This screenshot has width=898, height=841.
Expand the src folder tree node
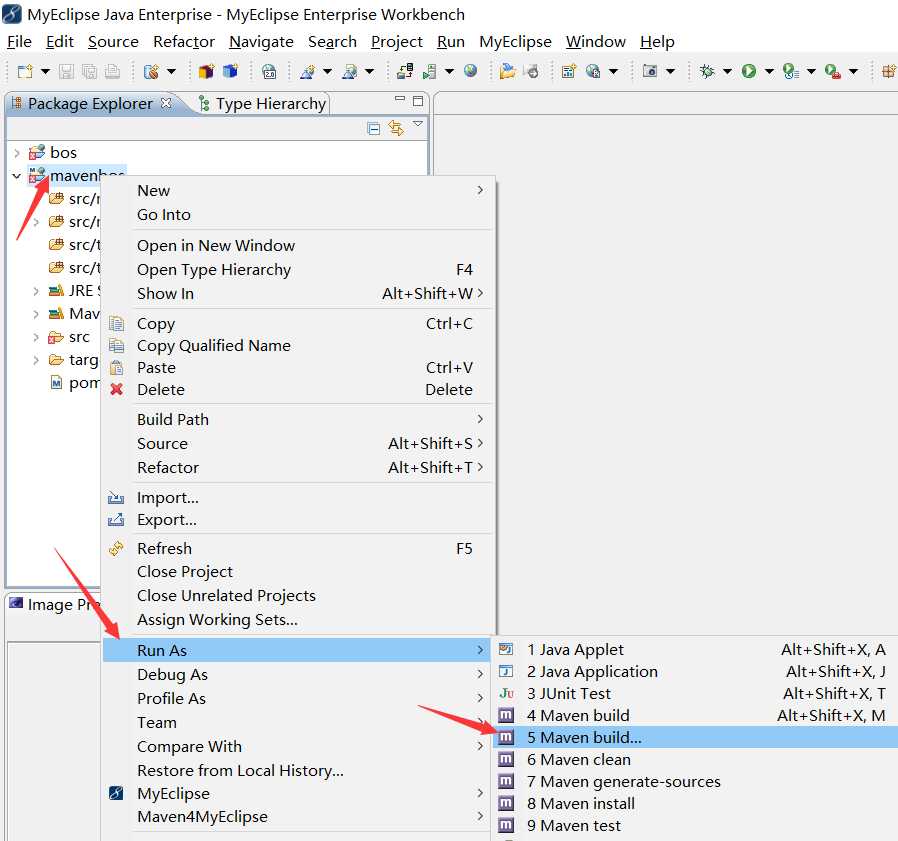(36, 337)
